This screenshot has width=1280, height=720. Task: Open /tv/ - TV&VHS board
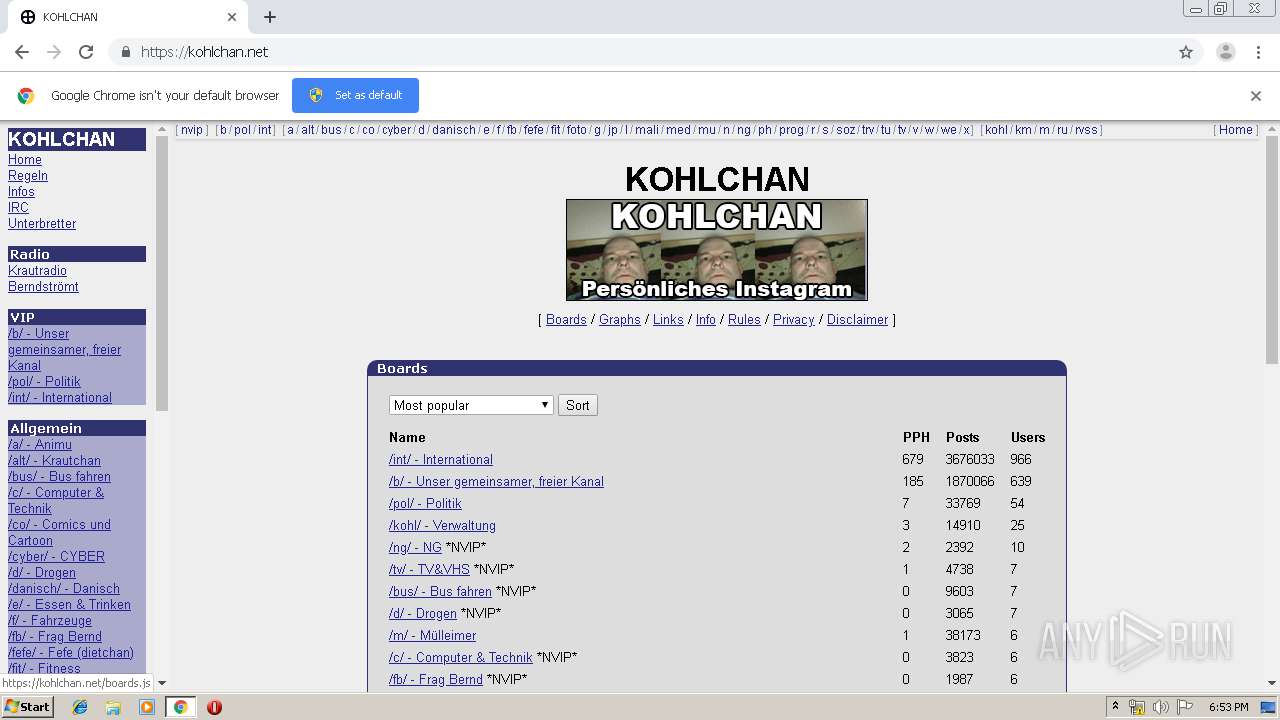(429, 570)
